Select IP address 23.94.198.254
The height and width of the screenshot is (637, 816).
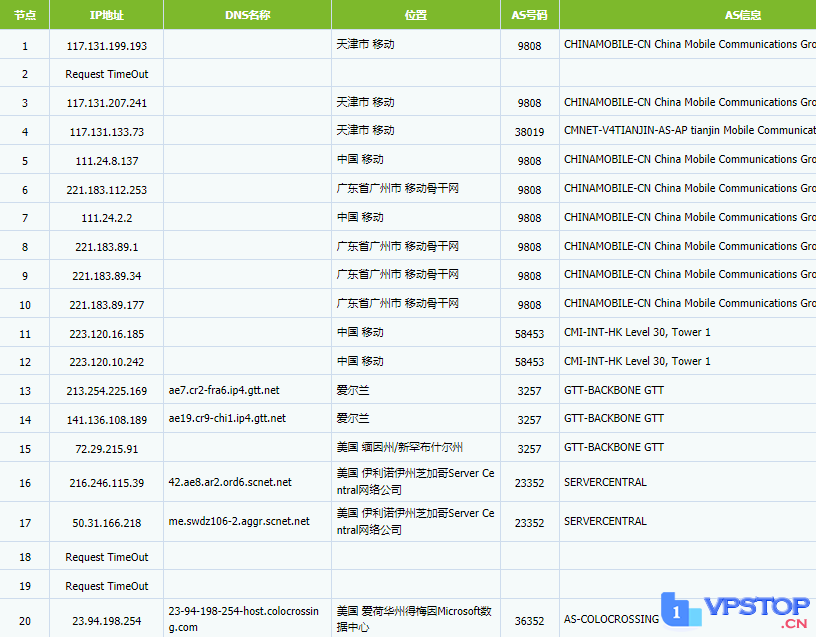tap(107, 621)
